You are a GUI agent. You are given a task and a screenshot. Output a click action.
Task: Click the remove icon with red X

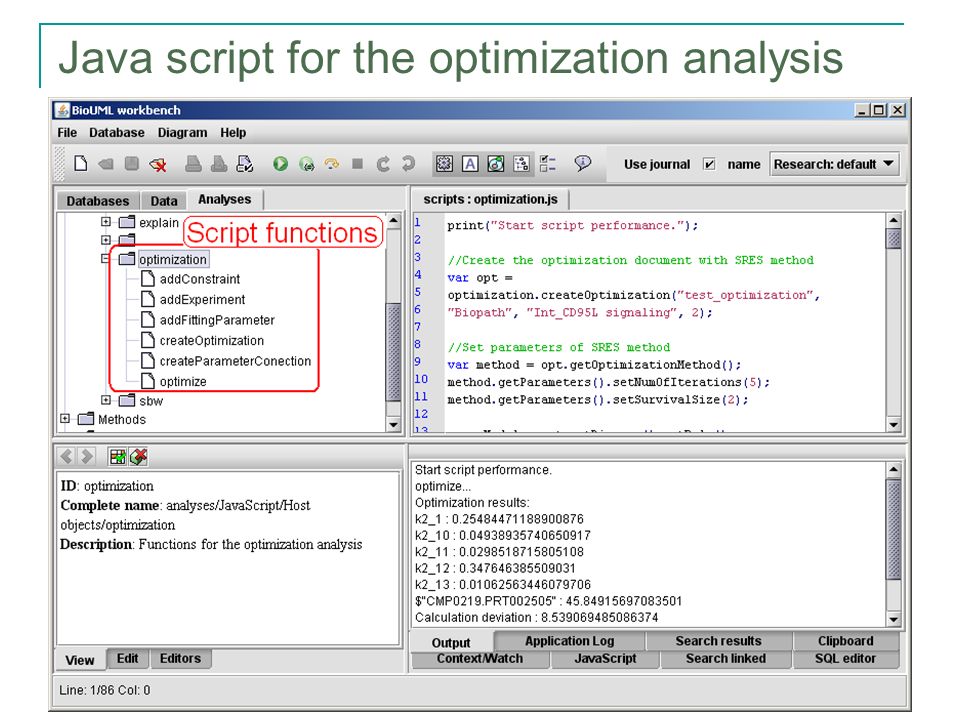[x=158, y=164]
